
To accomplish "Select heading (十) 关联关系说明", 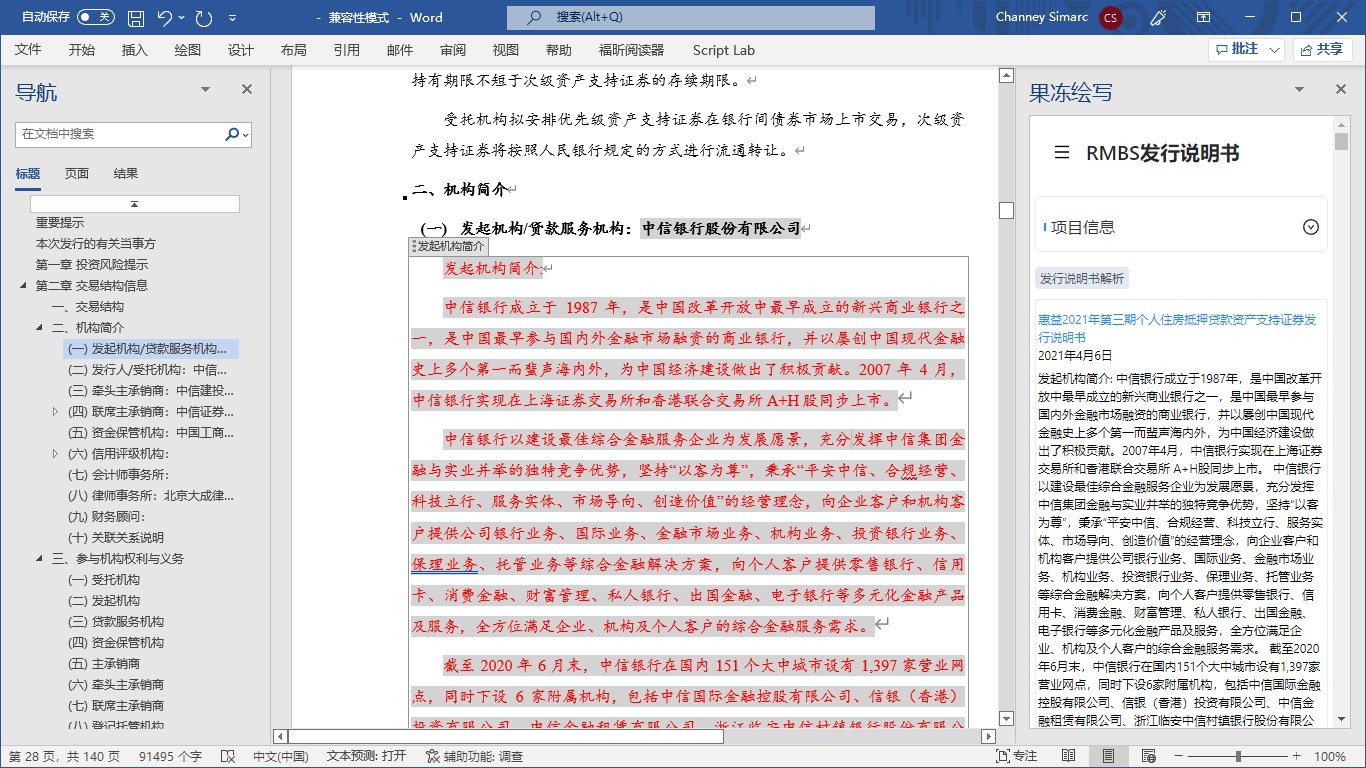I will coord(115,538).
